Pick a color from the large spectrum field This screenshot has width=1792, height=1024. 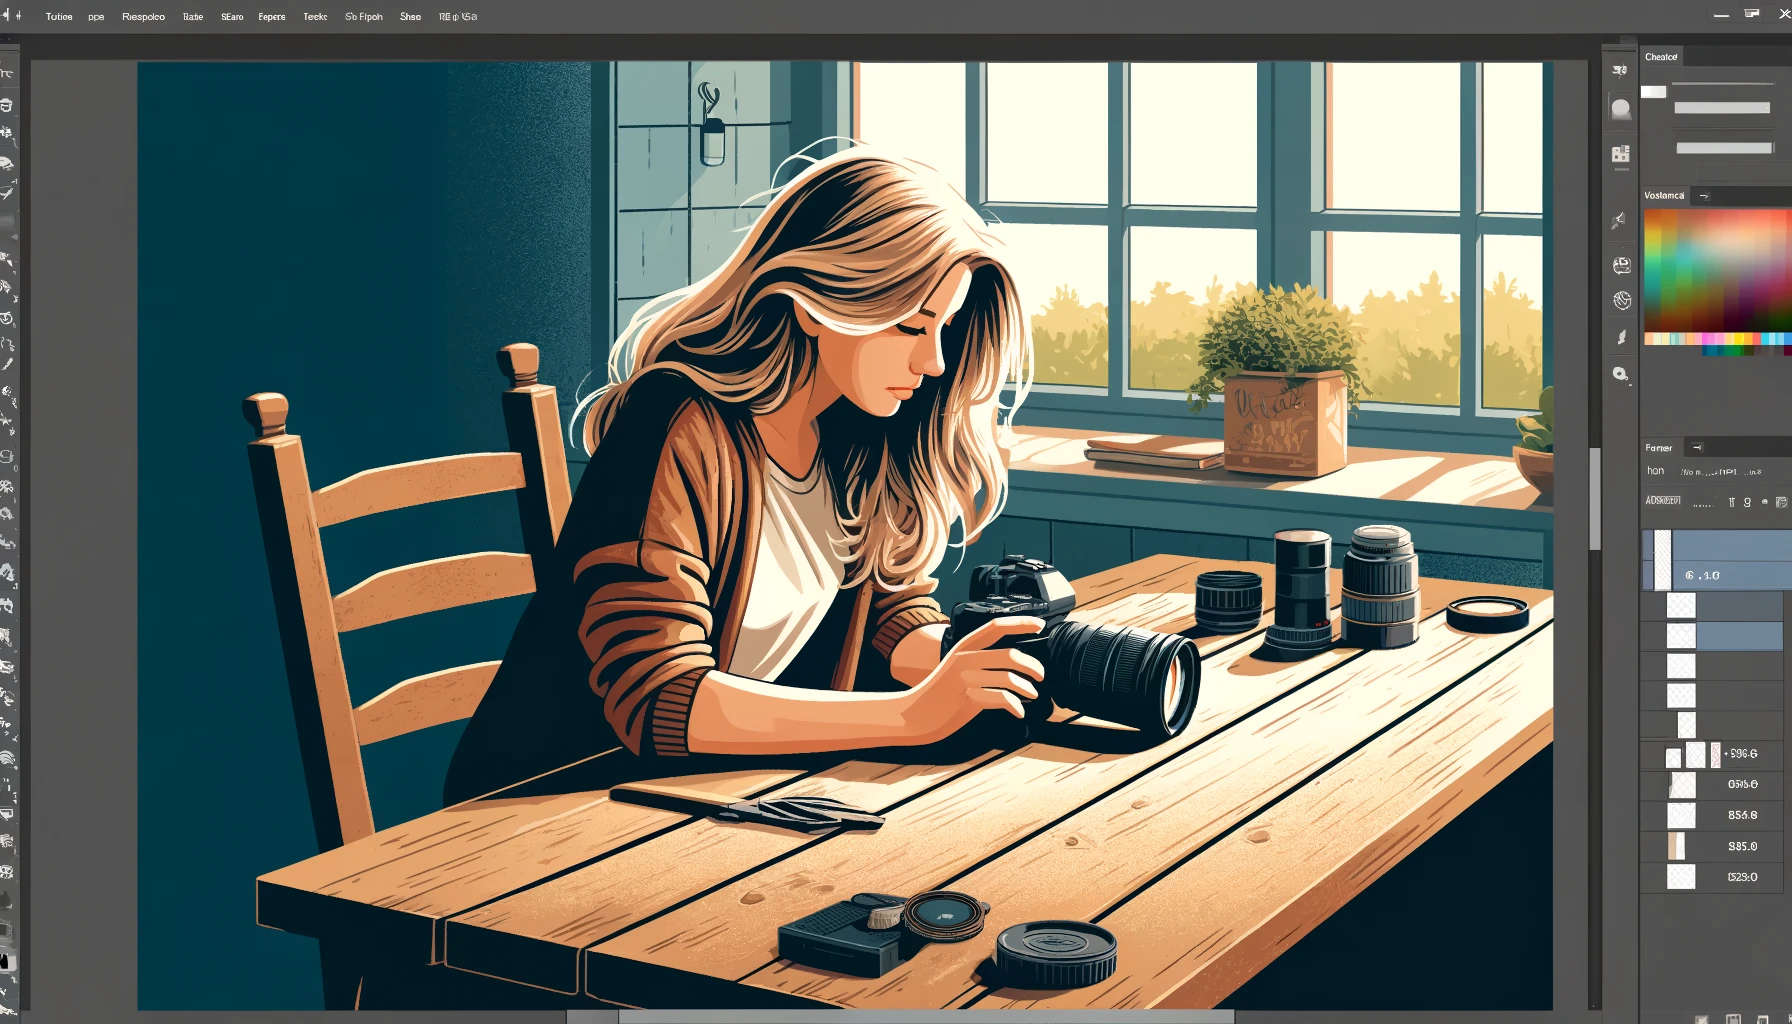coord(1717,271)
